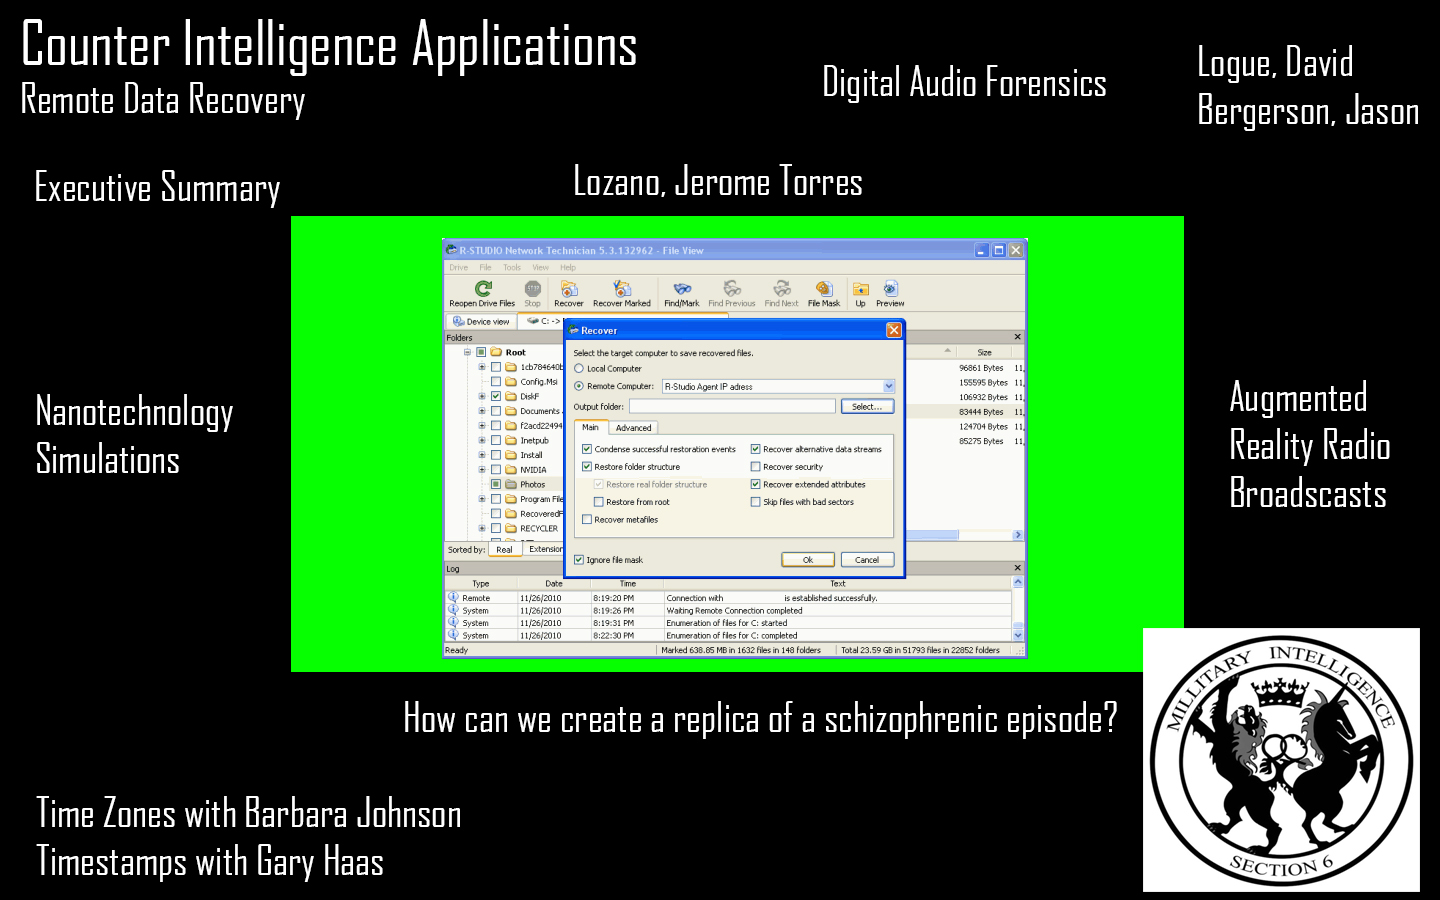The height and width of the screenshot is (900, 1440).
Task: Expand the DiskF folder tree node
Action: tap(482, 397)
